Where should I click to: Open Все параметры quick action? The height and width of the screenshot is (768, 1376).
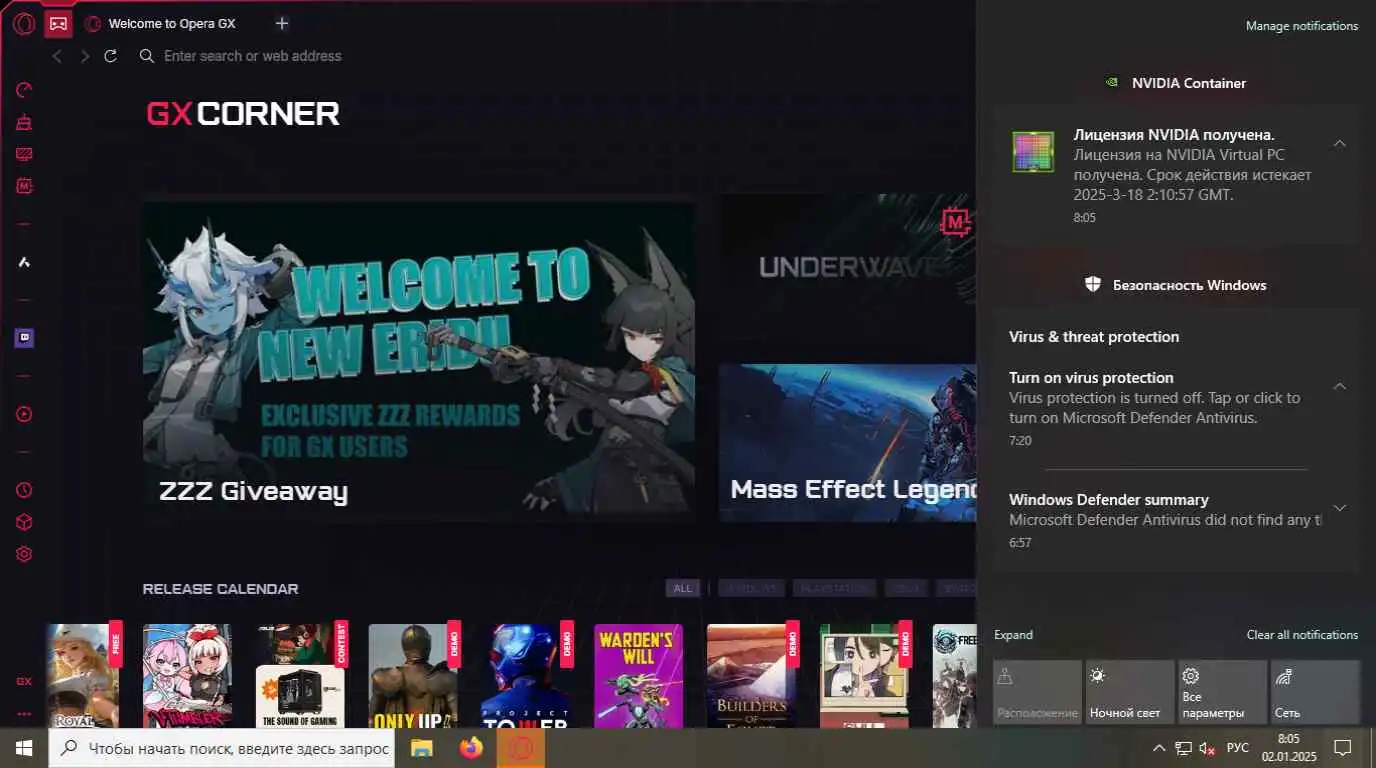coord(1222,692)
